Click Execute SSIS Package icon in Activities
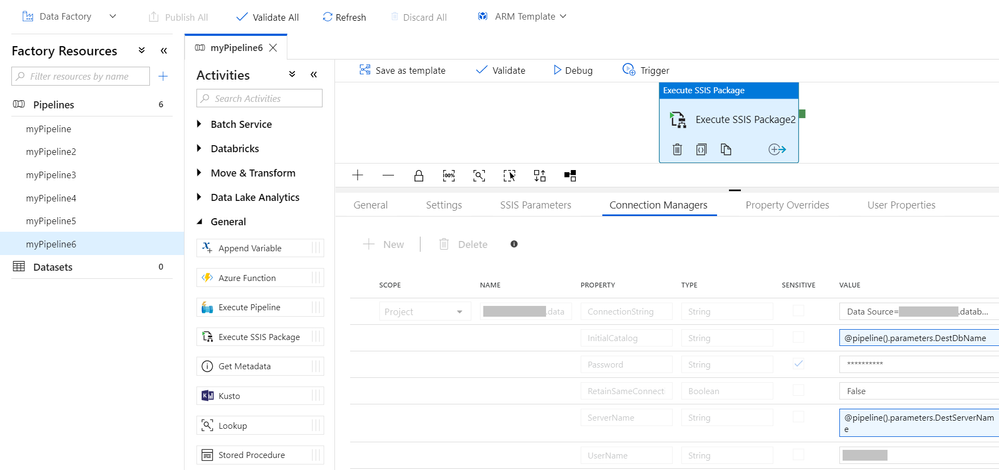 point(206,337)
